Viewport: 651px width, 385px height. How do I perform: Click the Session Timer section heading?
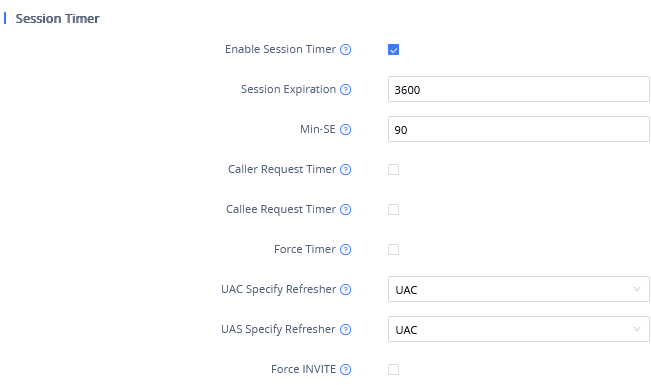click(x=58, y=19)
